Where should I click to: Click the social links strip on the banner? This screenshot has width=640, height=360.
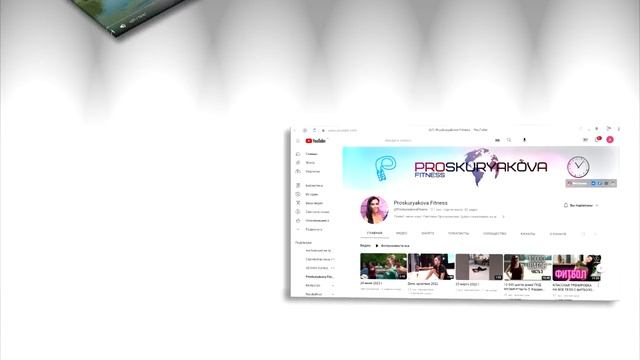pos(591,184)
